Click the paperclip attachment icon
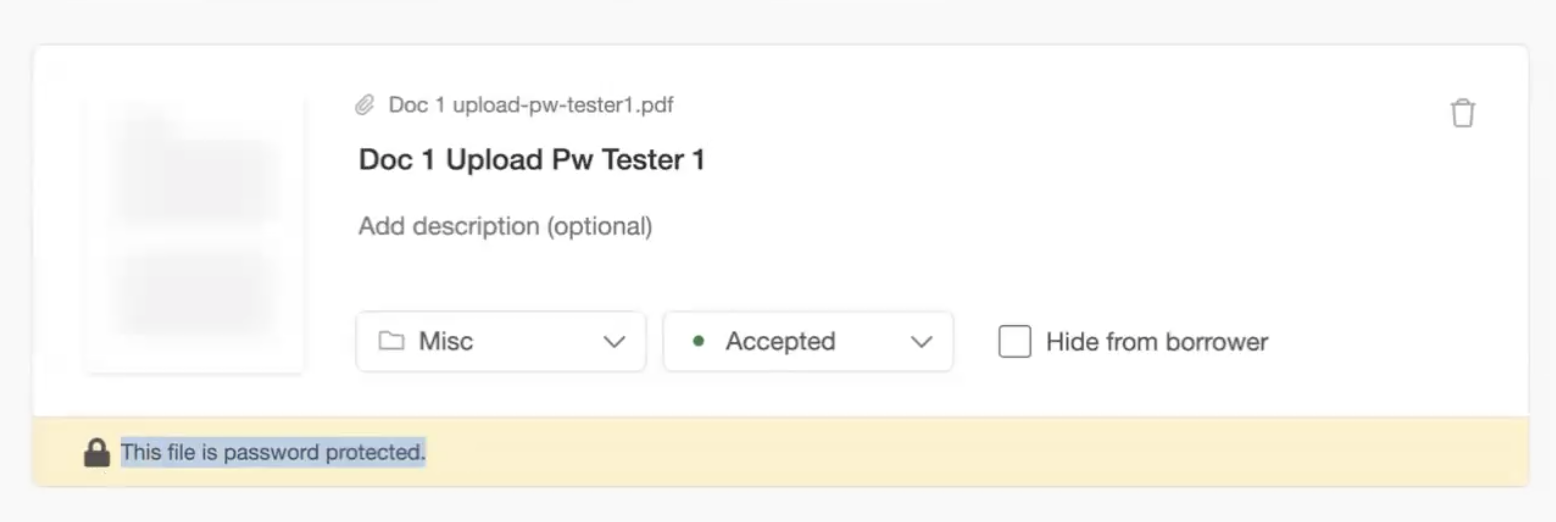 (x=365, y=105)
